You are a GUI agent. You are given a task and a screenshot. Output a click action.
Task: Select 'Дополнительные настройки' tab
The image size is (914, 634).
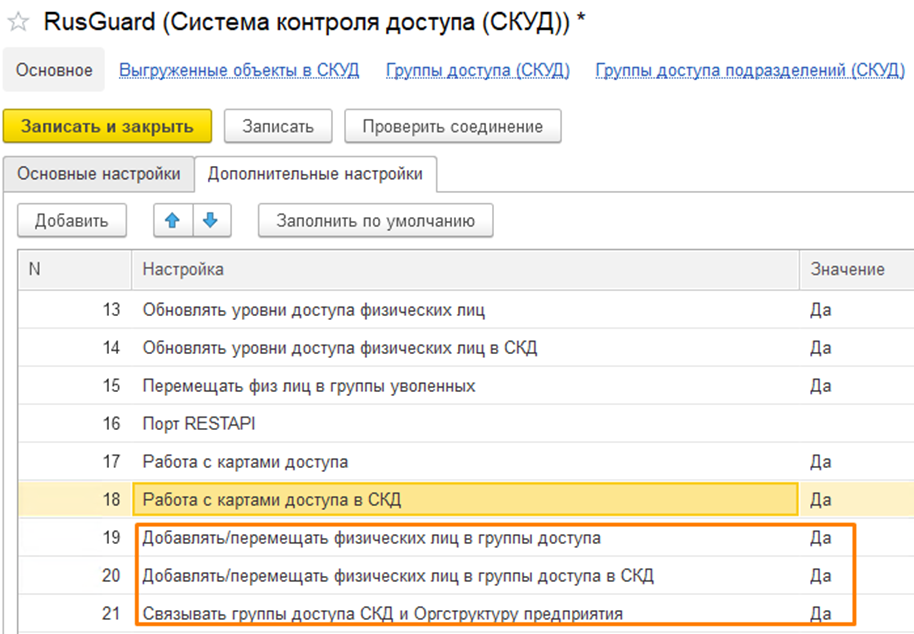coord(315,174)
